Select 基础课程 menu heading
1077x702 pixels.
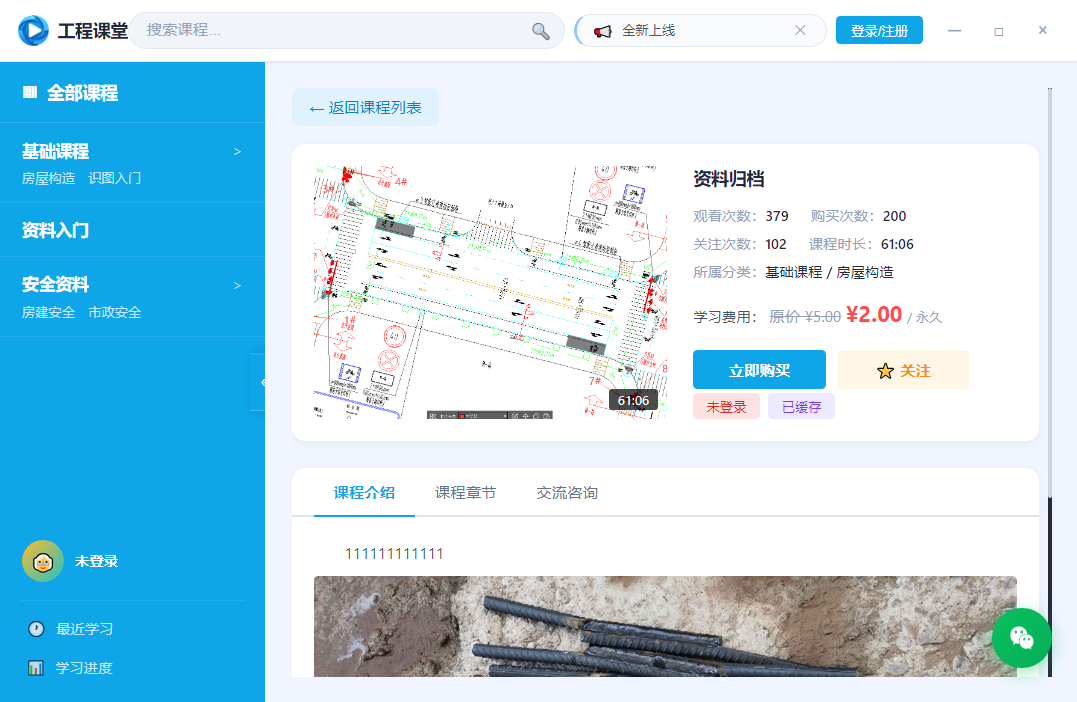tap(56, 151)
